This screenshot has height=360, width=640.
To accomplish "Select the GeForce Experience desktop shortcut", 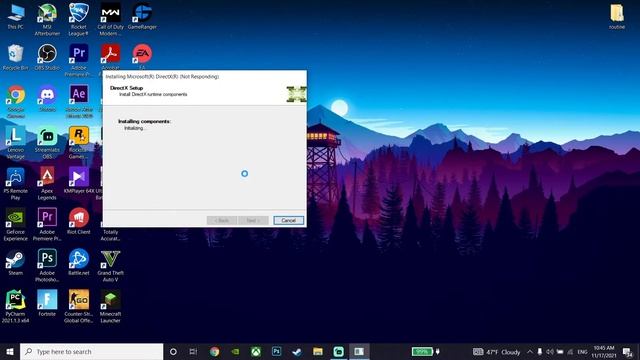I will coord(16,224).
